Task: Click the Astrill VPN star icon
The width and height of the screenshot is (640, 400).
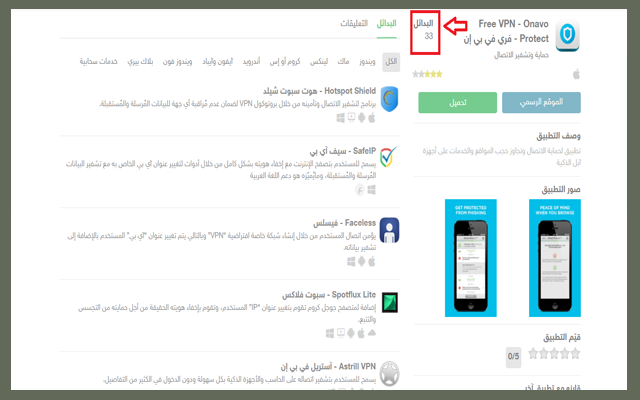Action: pos(389,373)
